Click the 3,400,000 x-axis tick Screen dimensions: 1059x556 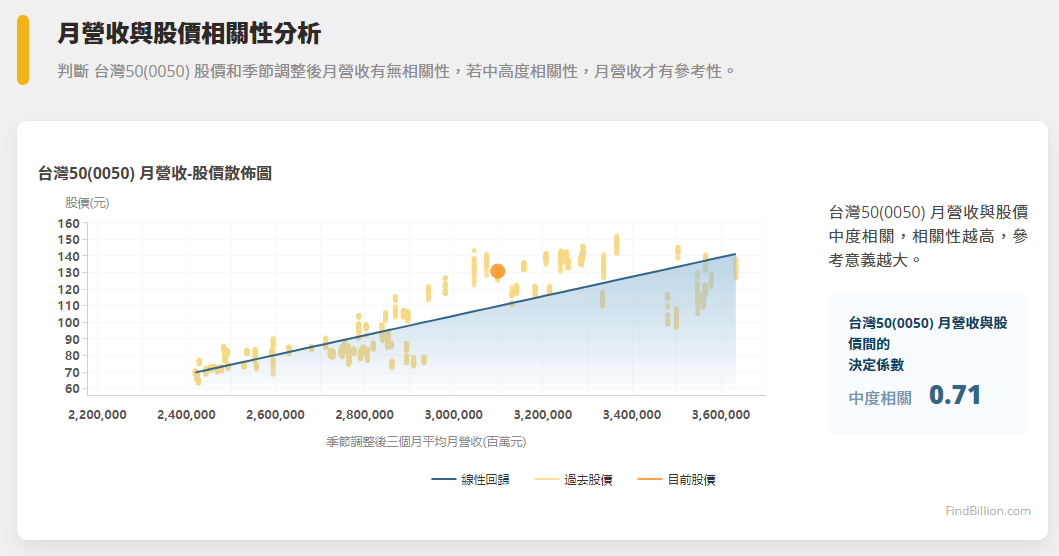click(632, 415)
